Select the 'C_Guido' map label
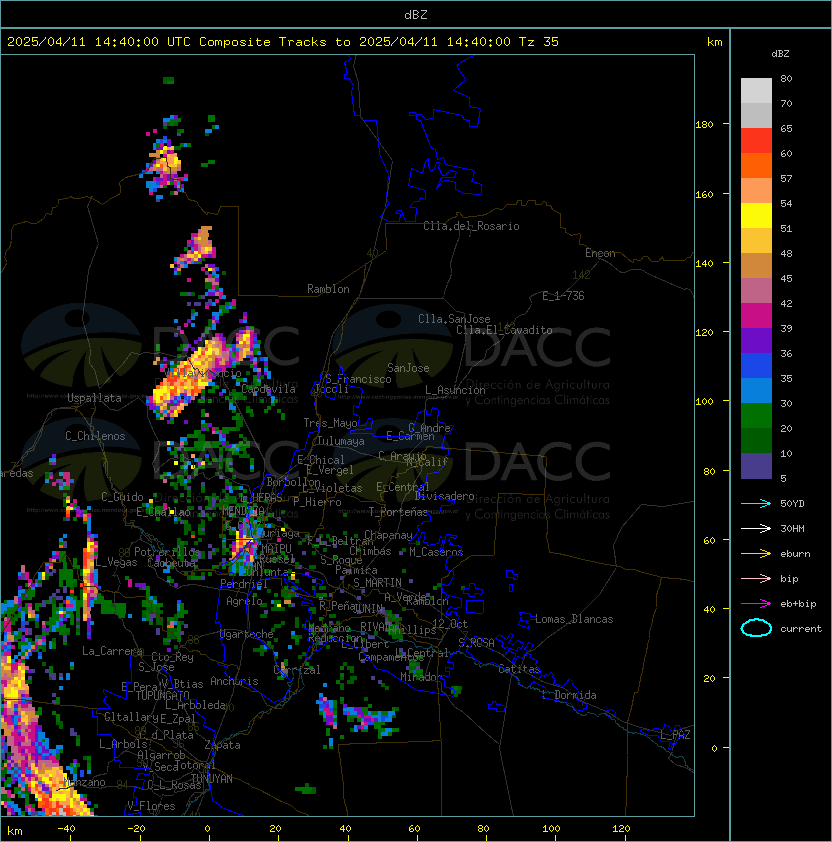Image resolution: width=832 pixels, height=842 pixels. point(122,497)
